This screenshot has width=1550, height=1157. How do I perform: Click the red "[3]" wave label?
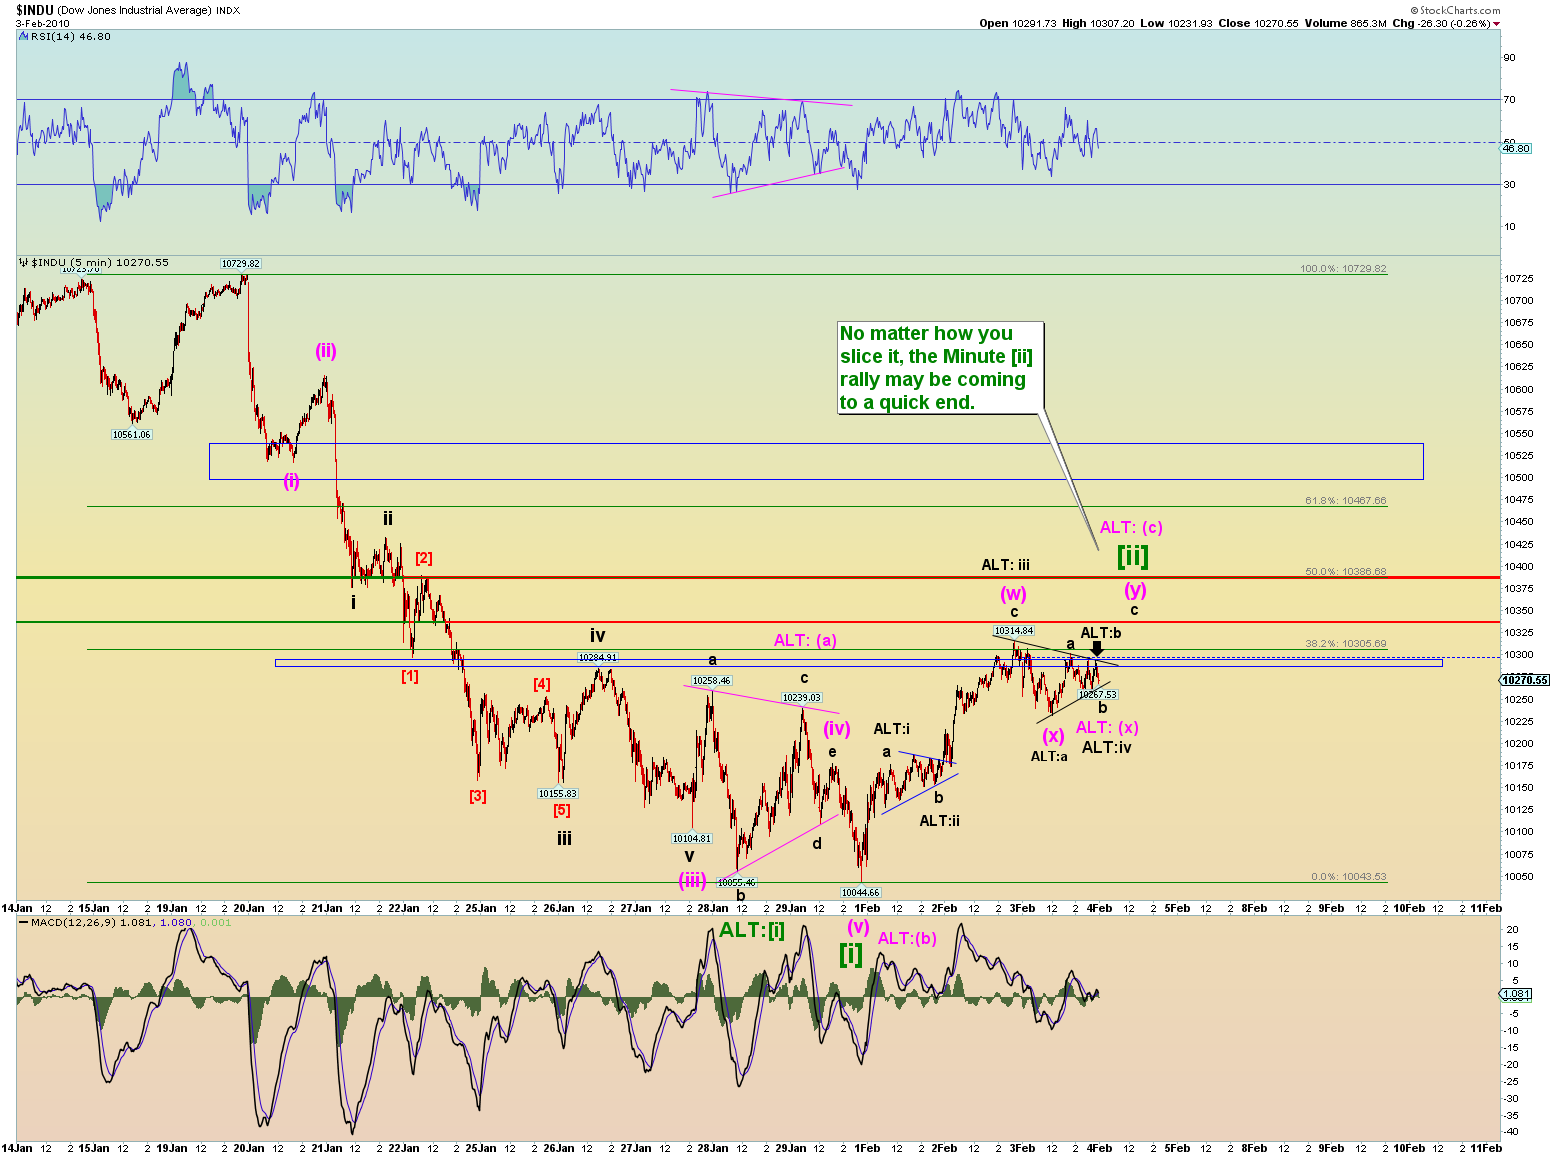coord(478,796)
